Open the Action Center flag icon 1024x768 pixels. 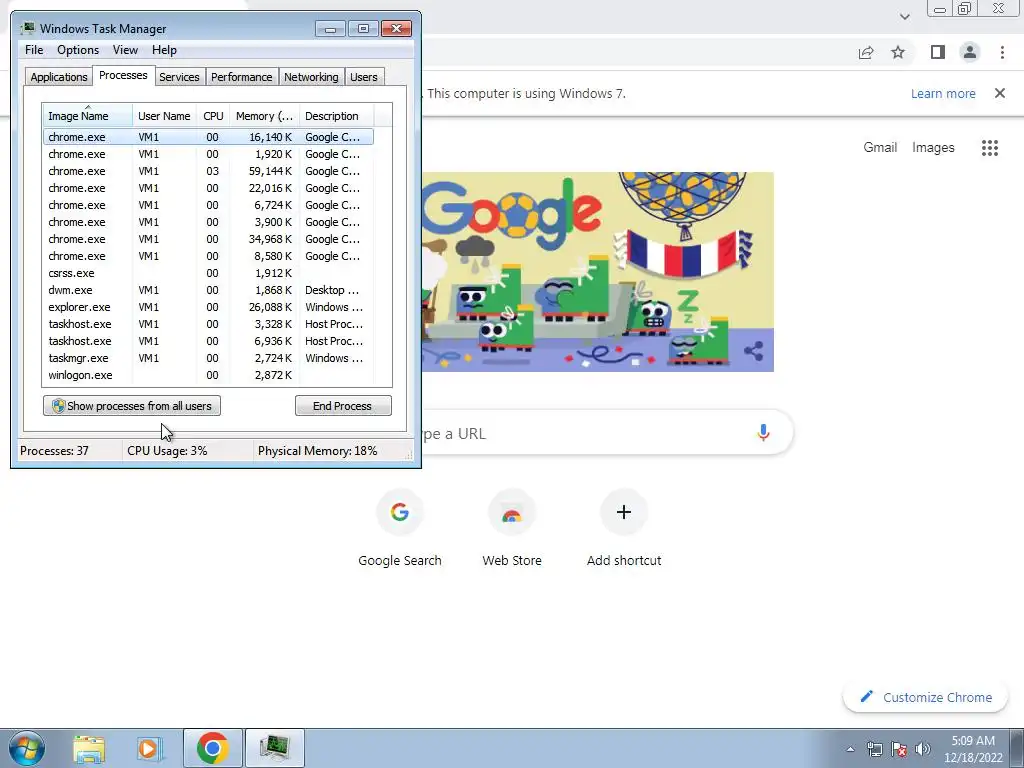(x=899, y=749)
